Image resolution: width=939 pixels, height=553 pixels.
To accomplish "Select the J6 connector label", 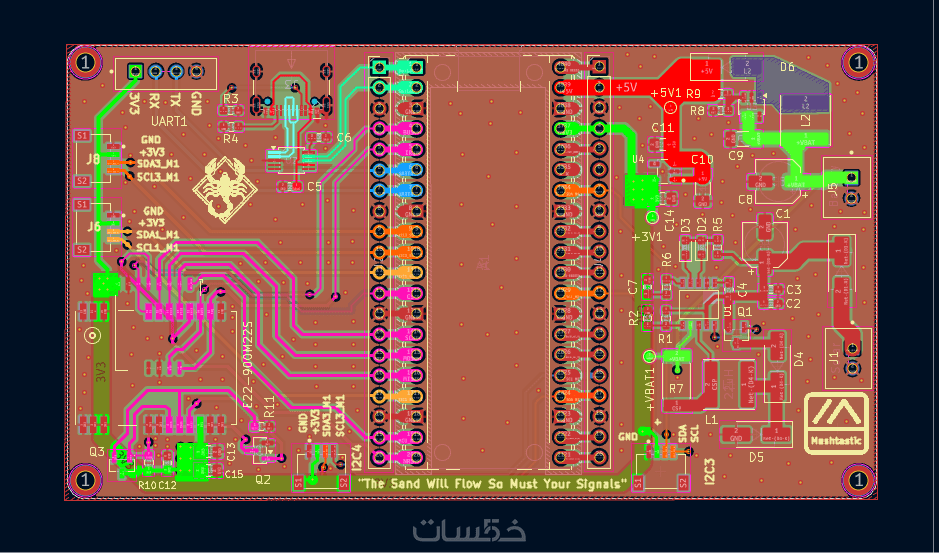I will [93, 227].
